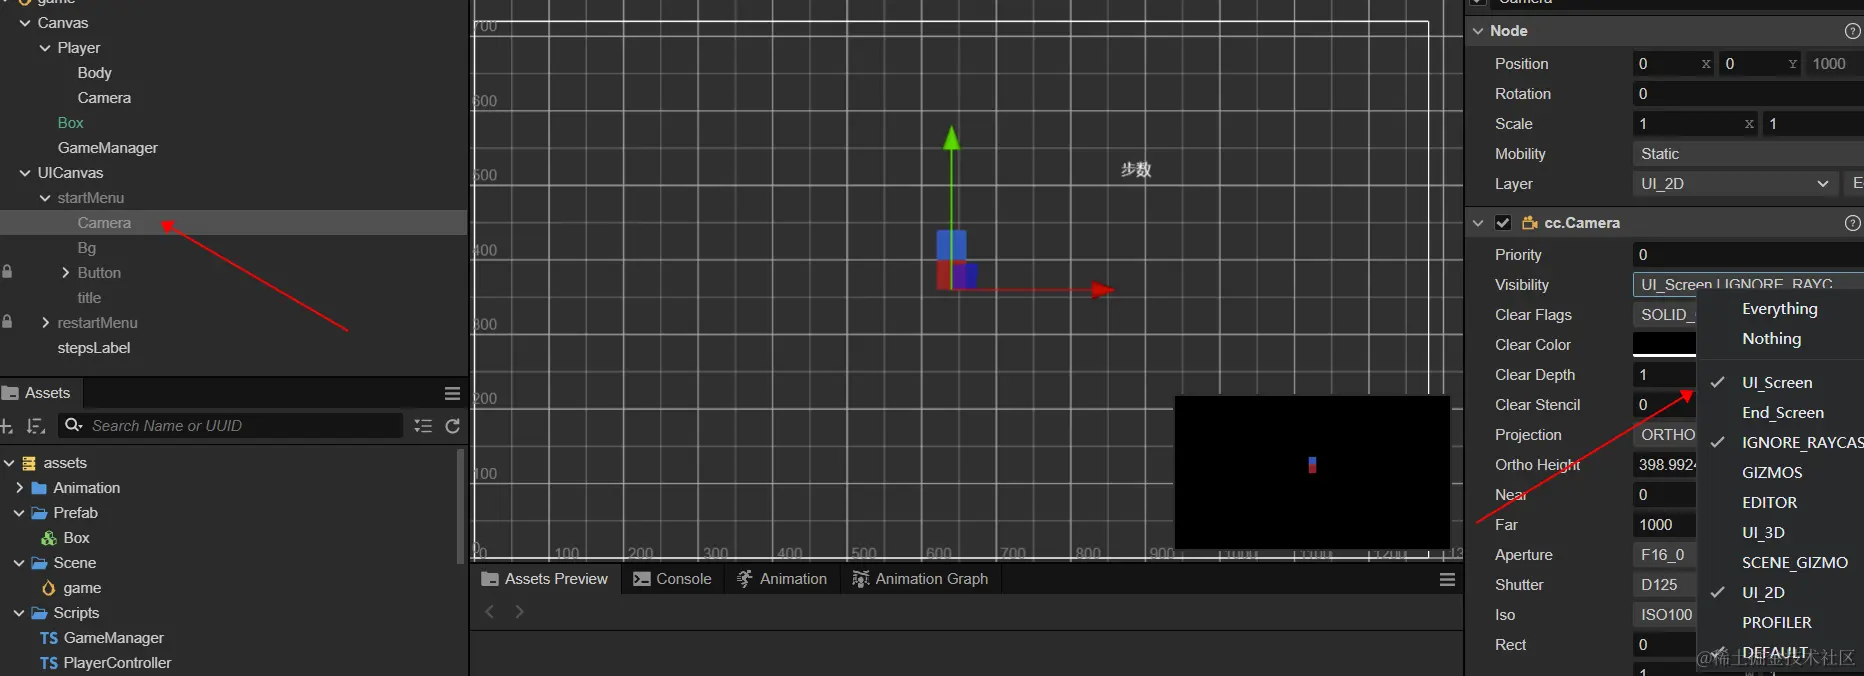1864x676 pixels.
Task: Click the lock icon beside restartMenu node
Action: pos(7,322)
